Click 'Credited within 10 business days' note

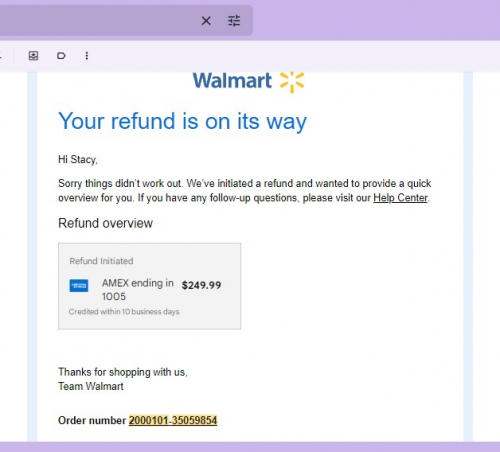tap(124, 312)
